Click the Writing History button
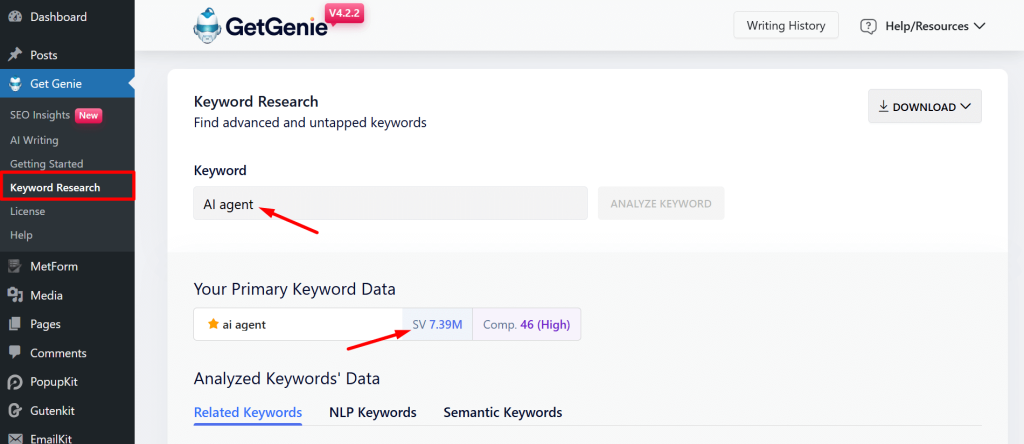The height and width of the screenshot is (444, 1024). click(x=786, y=25)
